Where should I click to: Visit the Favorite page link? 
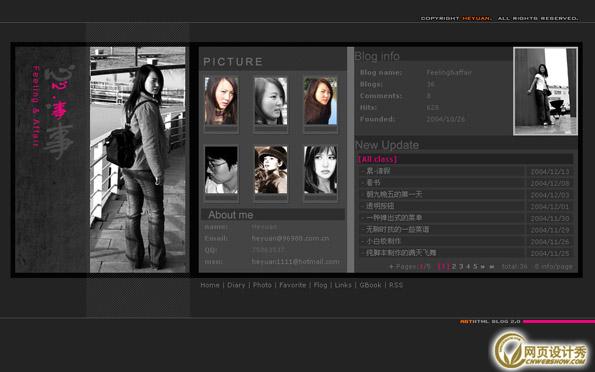pyautogui.click(x=293, y=285)
